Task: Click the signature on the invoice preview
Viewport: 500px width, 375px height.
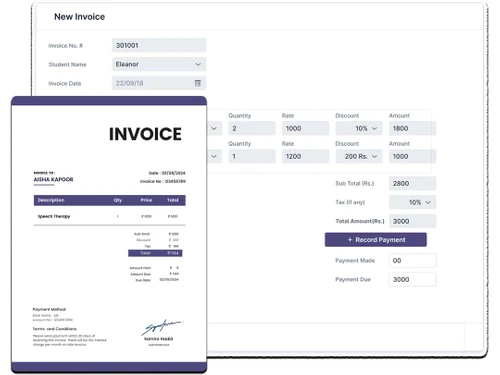Action: click(x=162, y=327)
